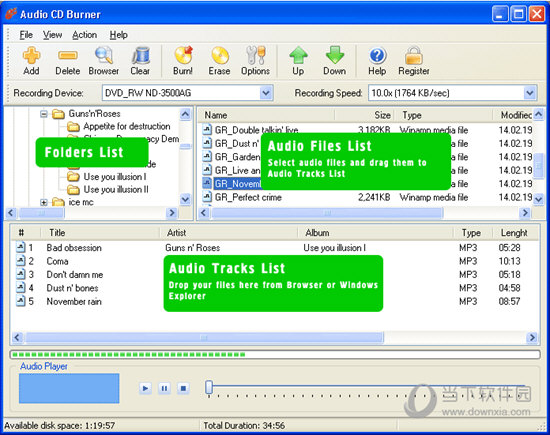Click the Album cell Use you illusion I

point(334,248)
